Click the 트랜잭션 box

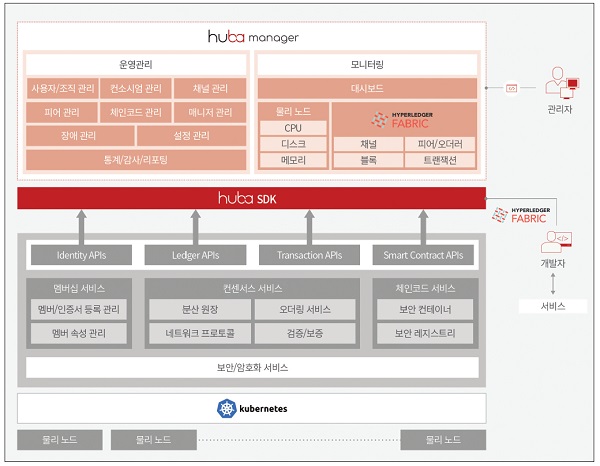(440, 160)
